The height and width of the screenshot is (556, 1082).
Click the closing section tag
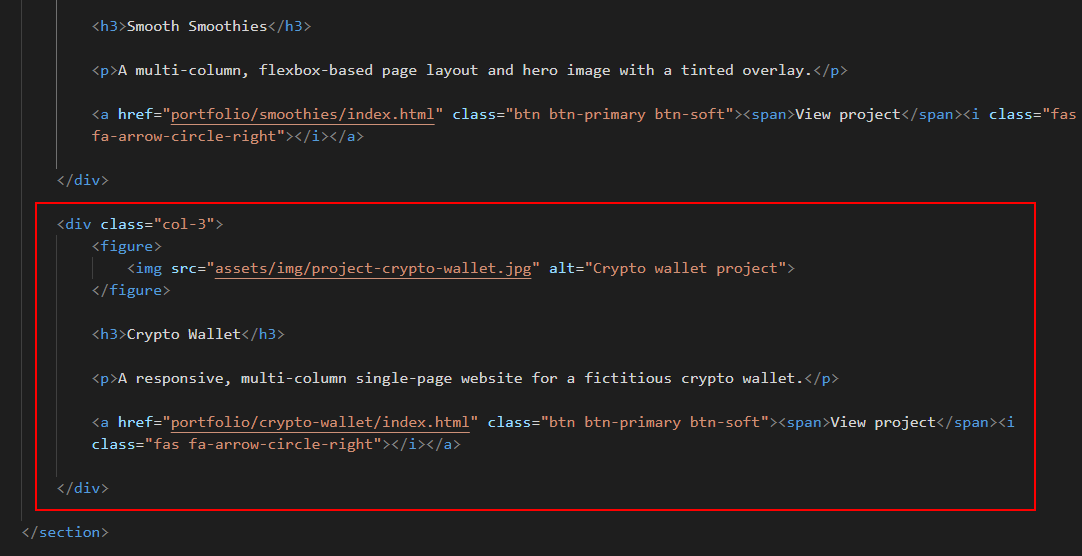tap(66, 533)
